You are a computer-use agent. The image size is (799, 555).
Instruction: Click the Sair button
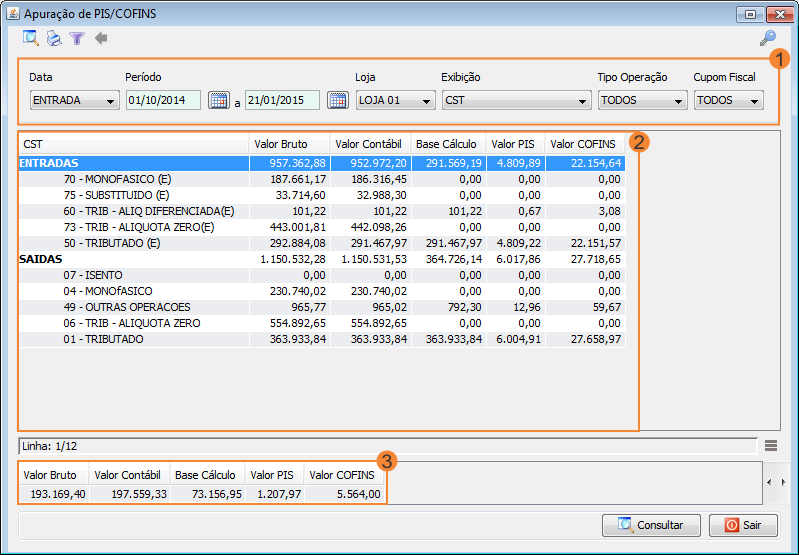[x=743, y=525]
